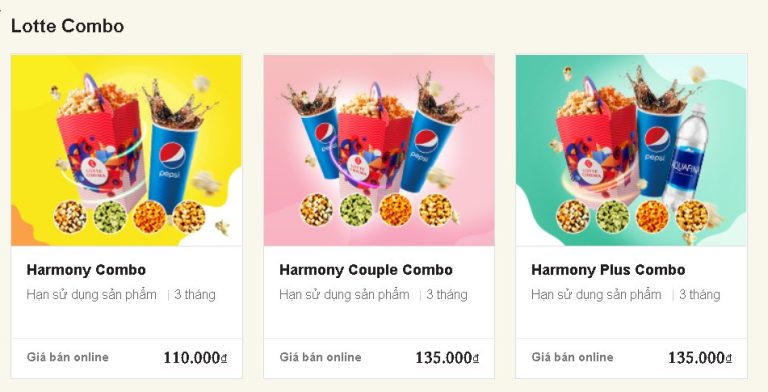
Task: Click 'Giá bán online' label under Harmony Plus Combo
Action: (x=573, y=357)
